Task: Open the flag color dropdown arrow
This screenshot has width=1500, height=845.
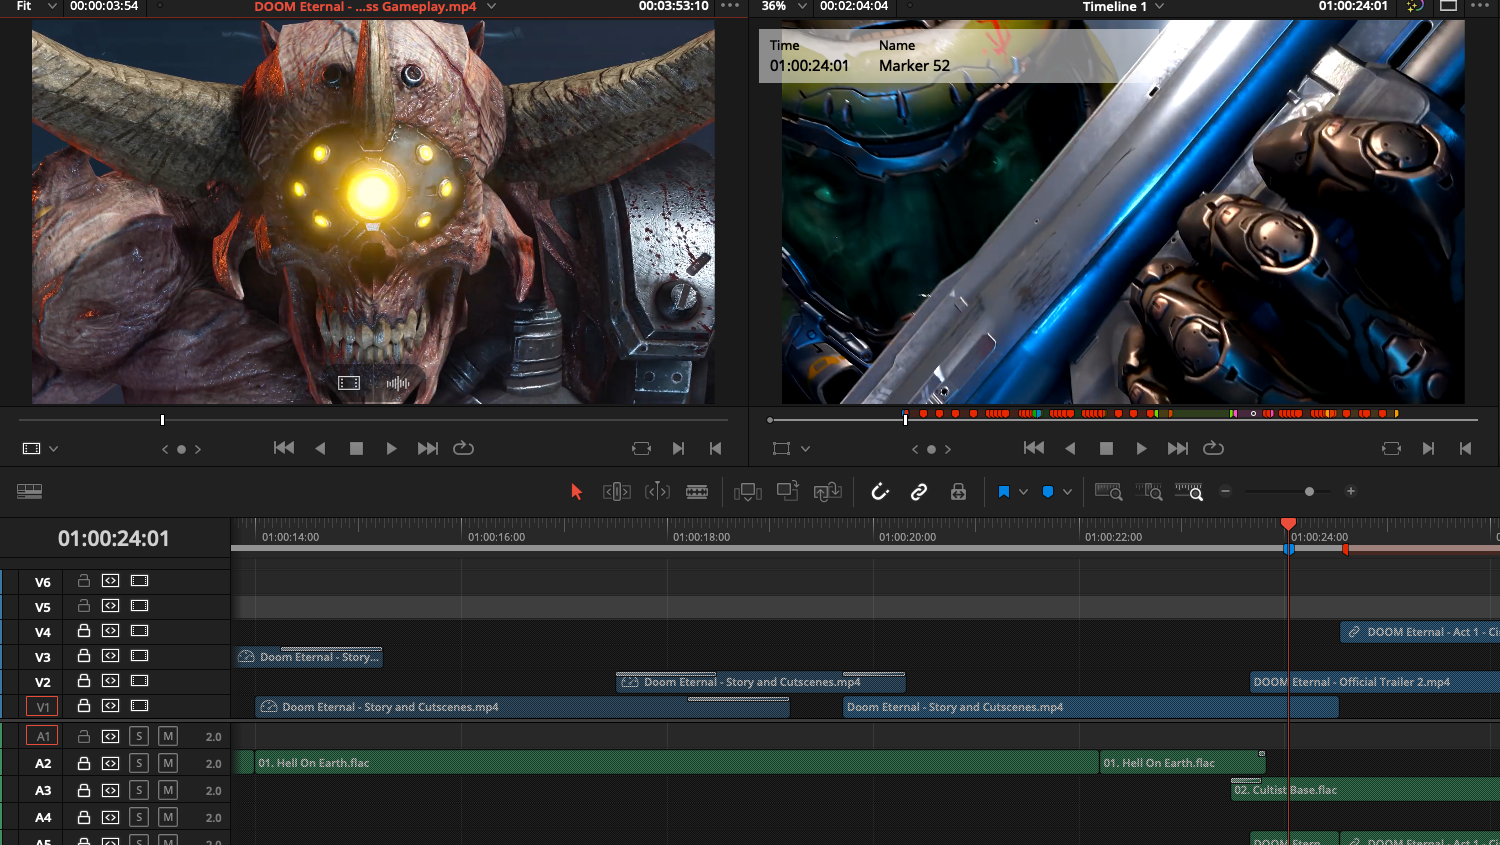Action: click(1023, 492)
